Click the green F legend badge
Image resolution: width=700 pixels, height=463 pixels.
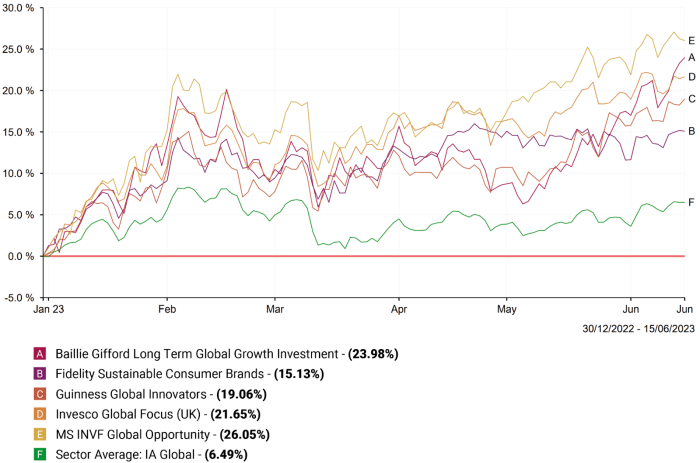[x=40, y=454]
